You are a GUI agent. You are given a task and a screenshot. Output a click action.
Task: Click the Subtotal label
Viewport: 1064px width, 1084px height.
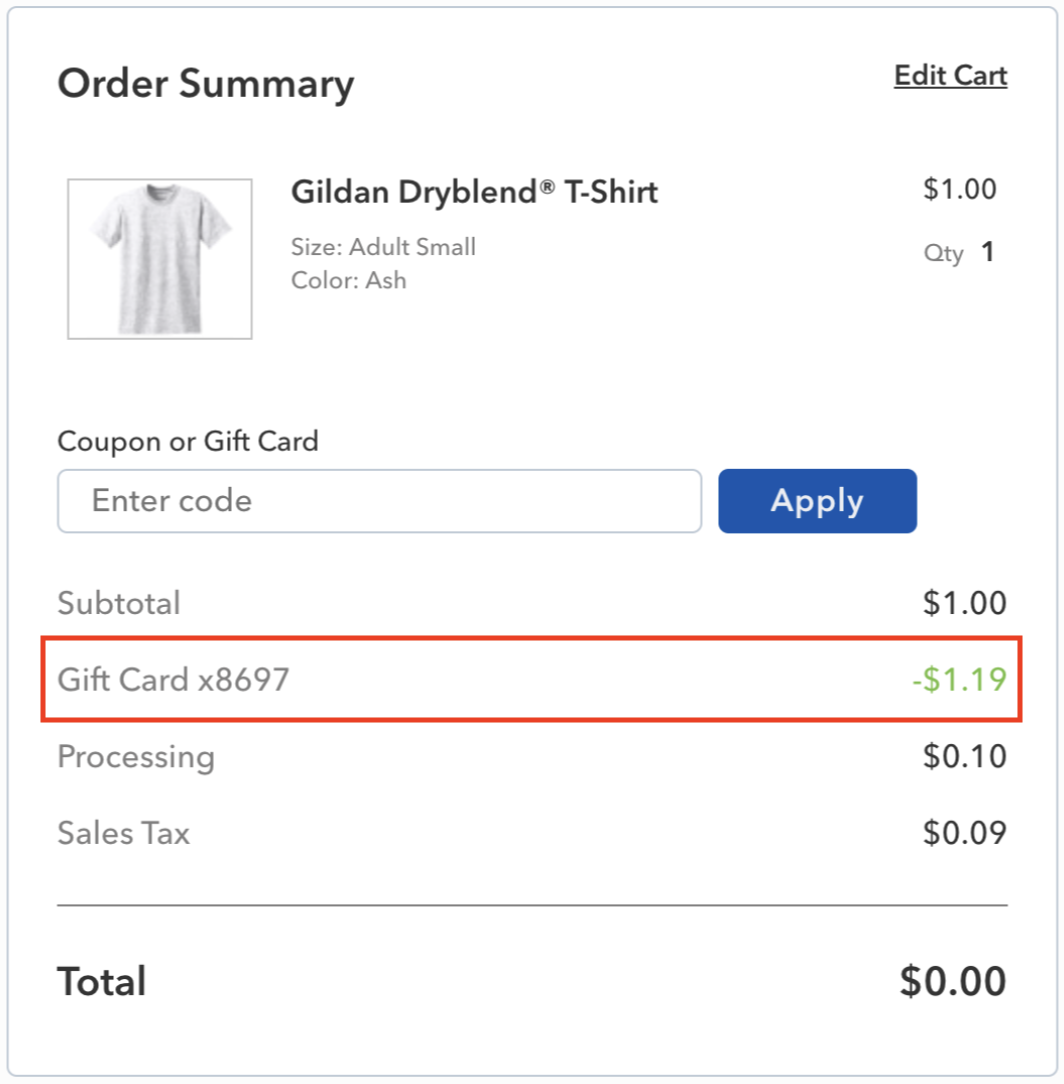point(119,603)
